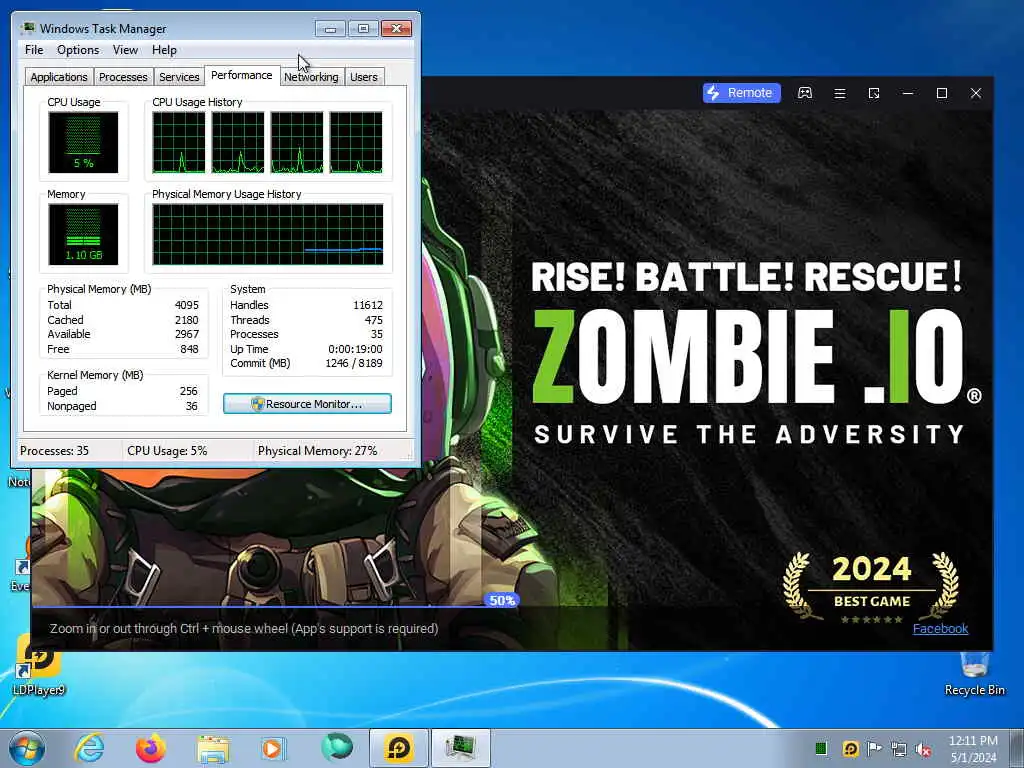This screenshot has height=768, width=1024.
Task: Launch Internet Explorer from the taskbar
Action: (x=89, y=748)
